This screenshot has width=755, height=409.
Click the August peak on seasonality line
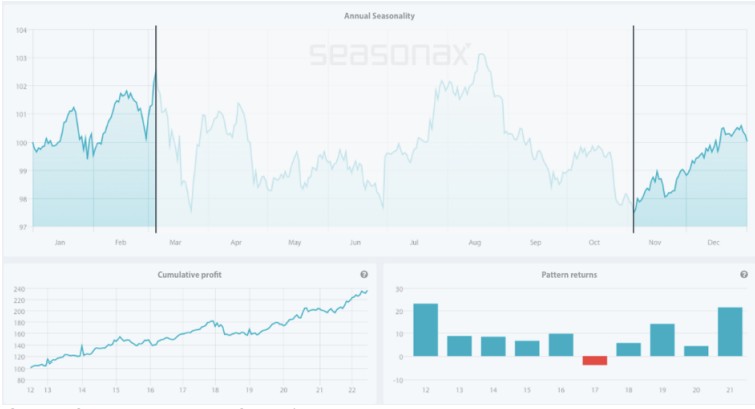click(482, 54)
